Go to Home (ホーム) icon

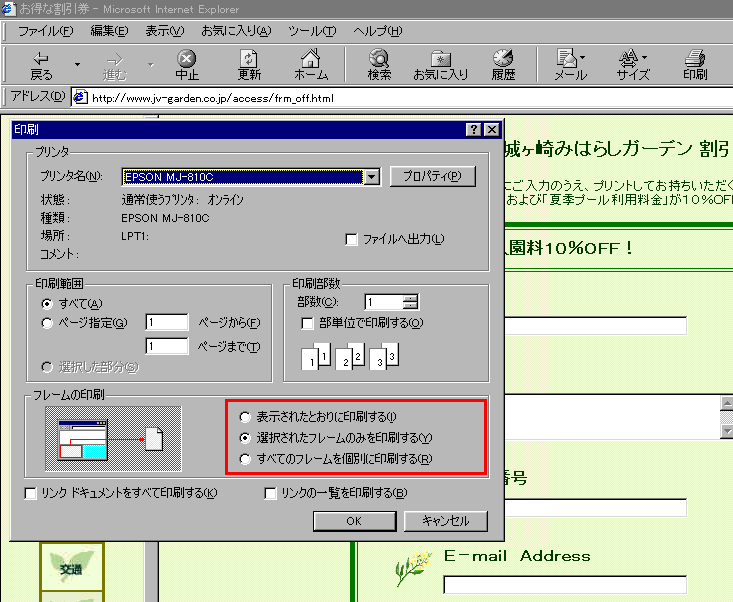click(x=311, y=64)
